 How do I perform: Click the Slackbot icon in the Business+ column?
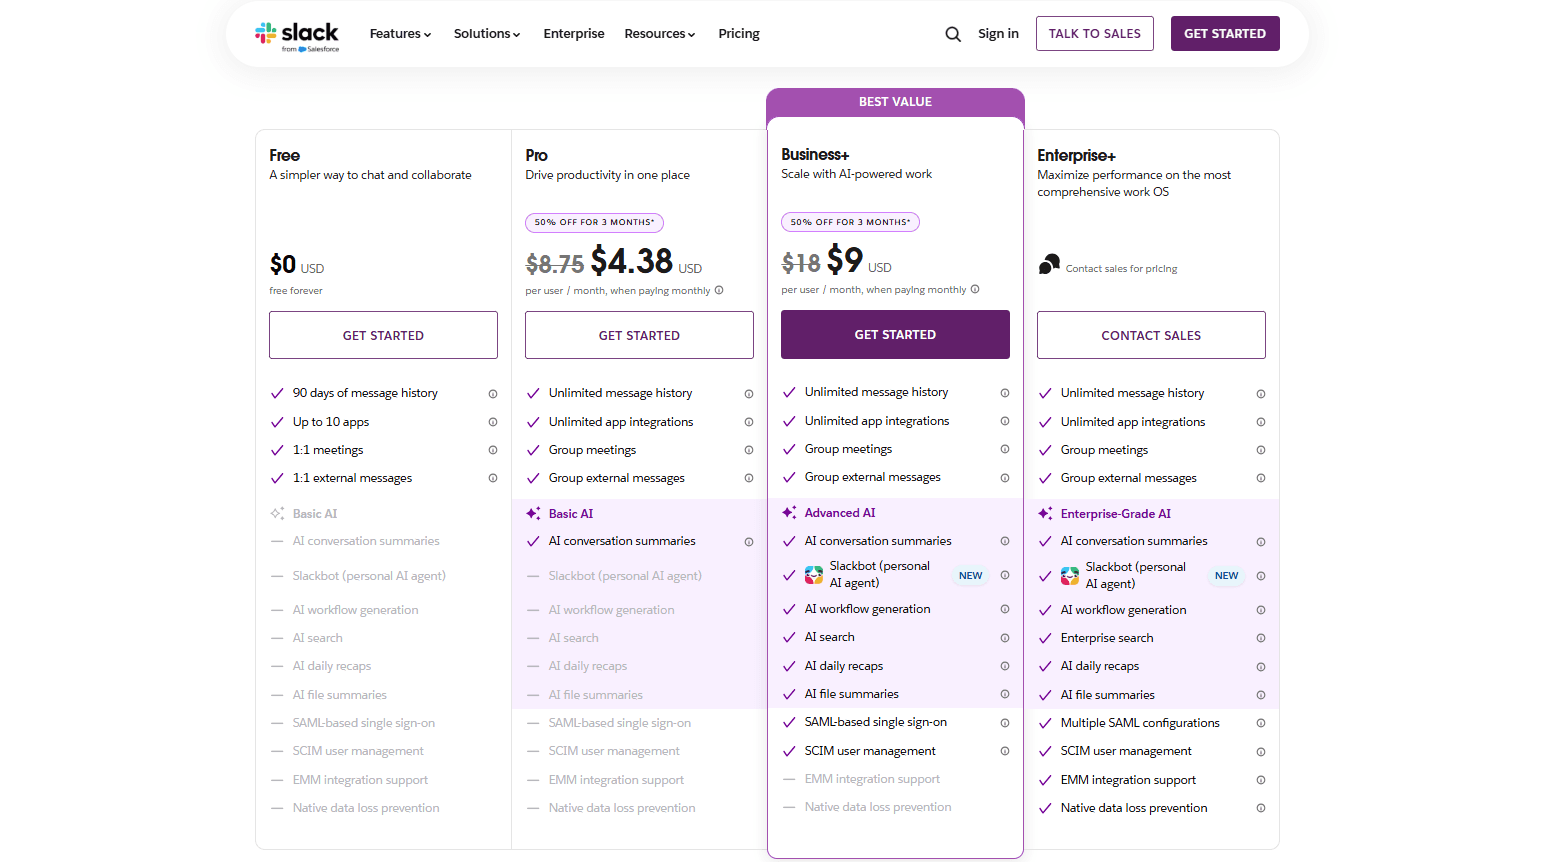(813, 575)
